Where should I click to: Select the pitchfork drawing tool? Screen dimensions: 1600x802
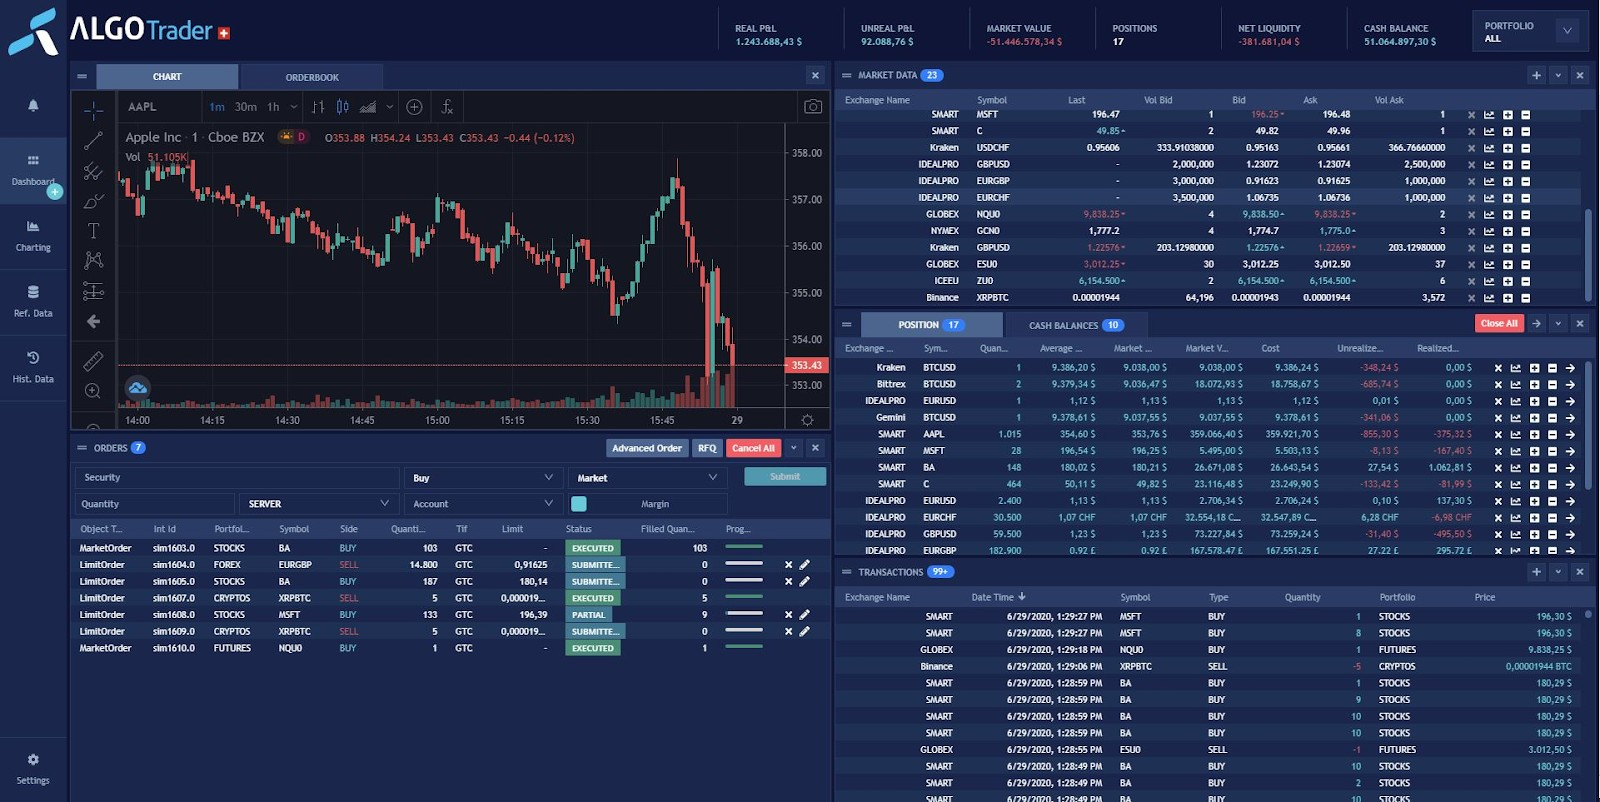point(93,171)
